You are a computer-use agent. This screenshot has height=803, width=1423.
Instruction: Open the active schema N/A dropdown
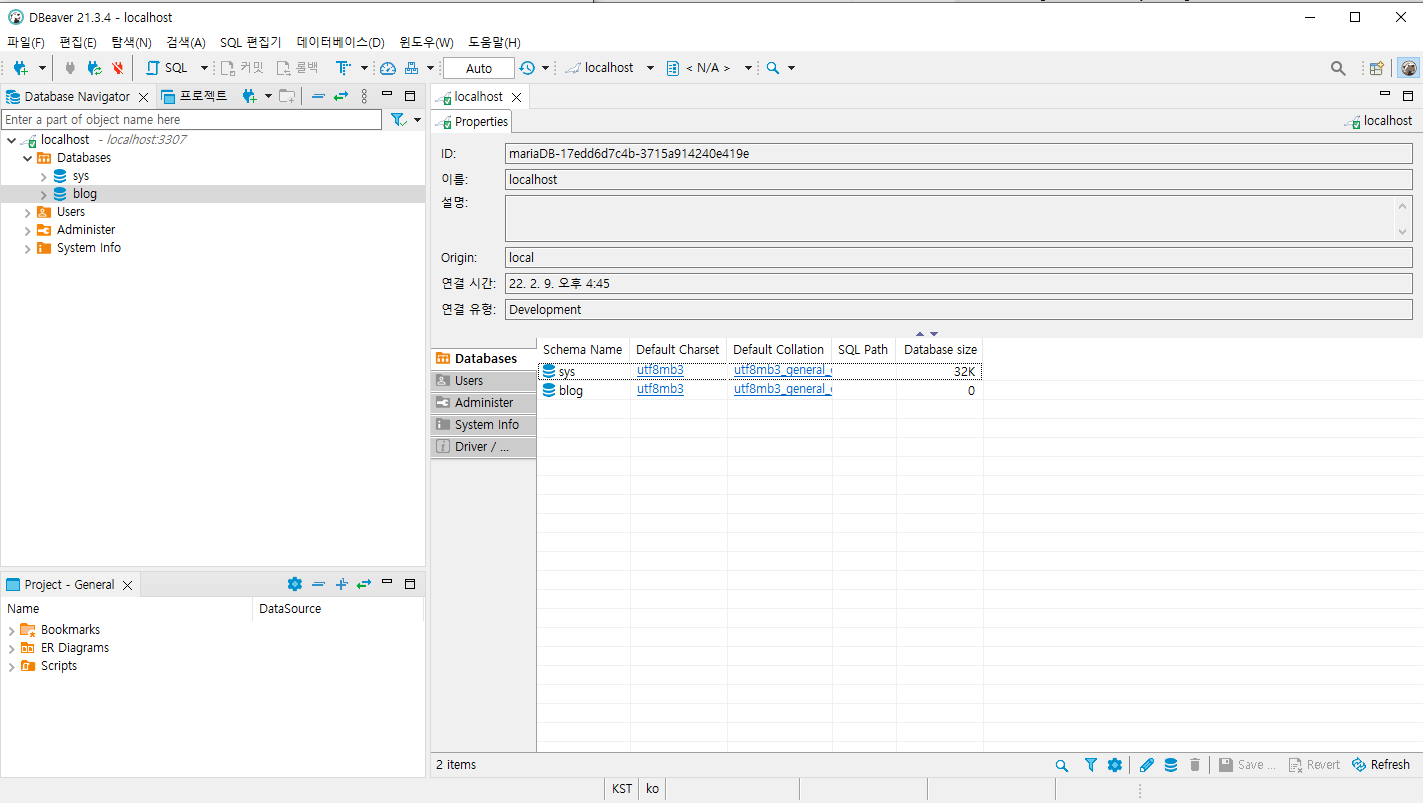coord(709,68)
